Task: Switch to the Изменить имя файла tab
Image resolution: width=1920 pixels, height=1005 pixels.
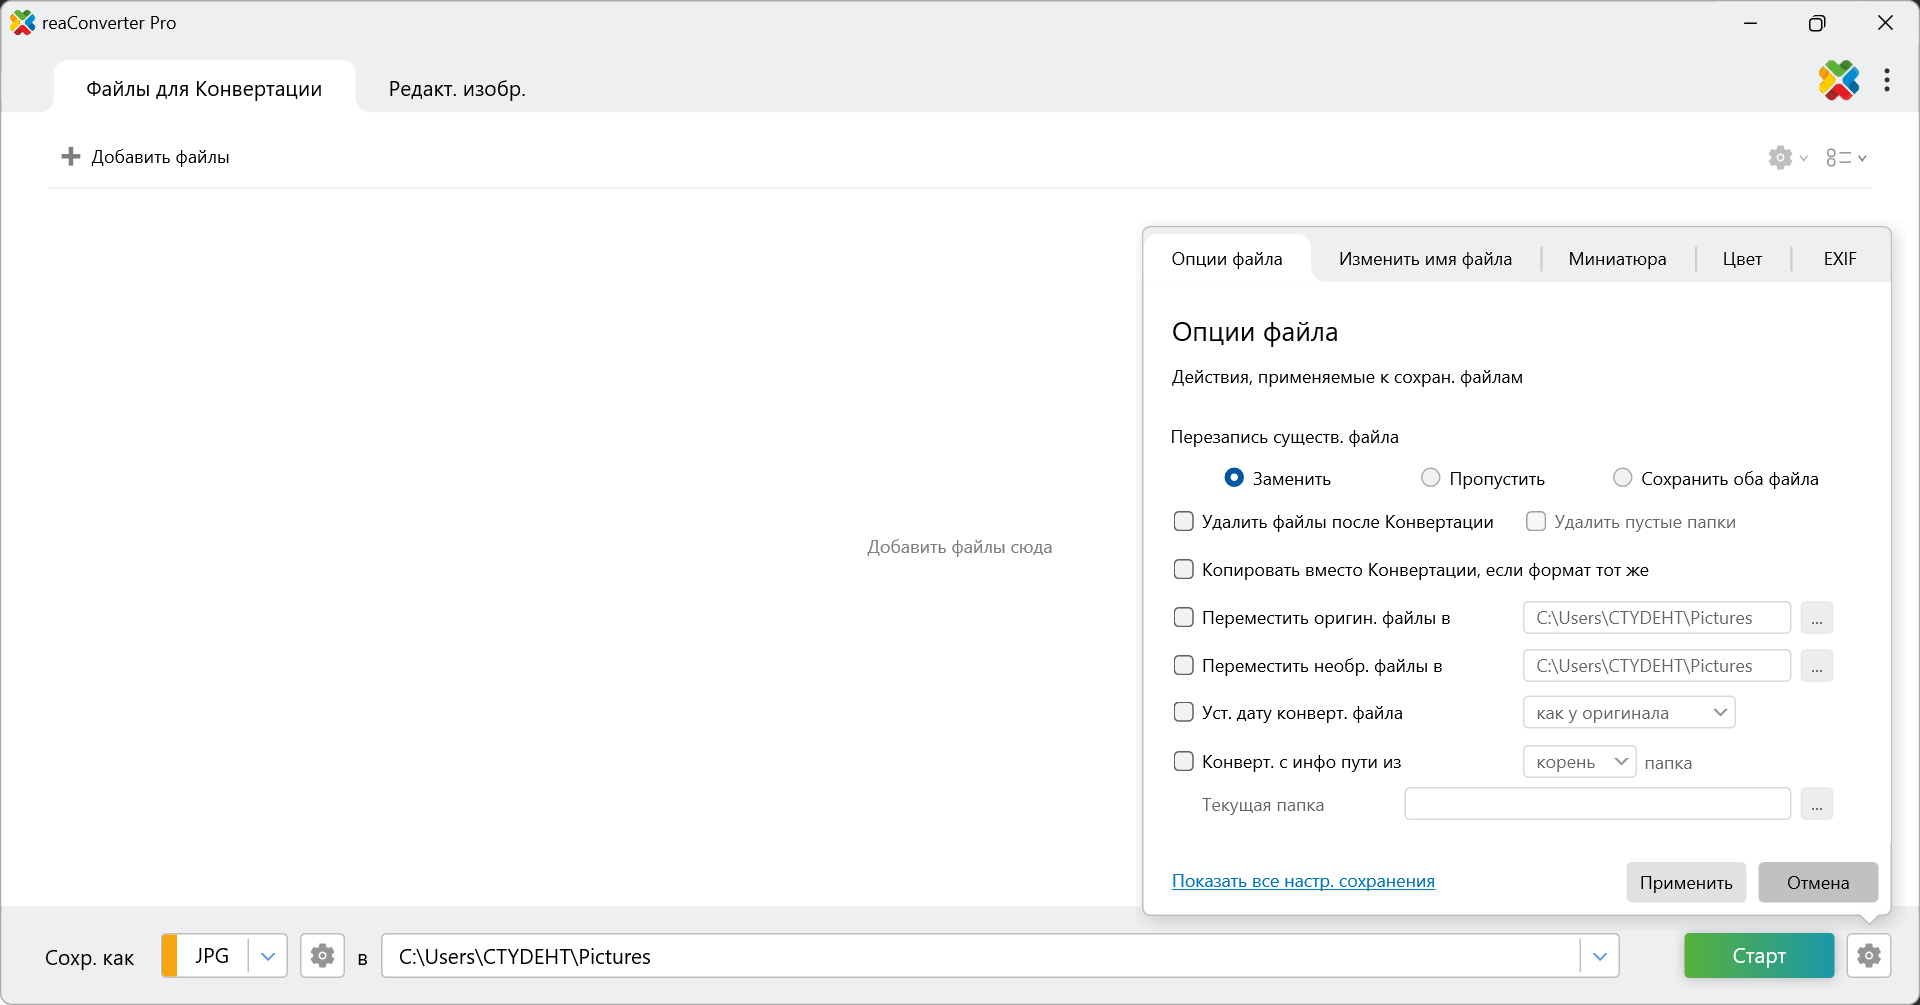Action: pyautogui.click(x=1425, y=259)
